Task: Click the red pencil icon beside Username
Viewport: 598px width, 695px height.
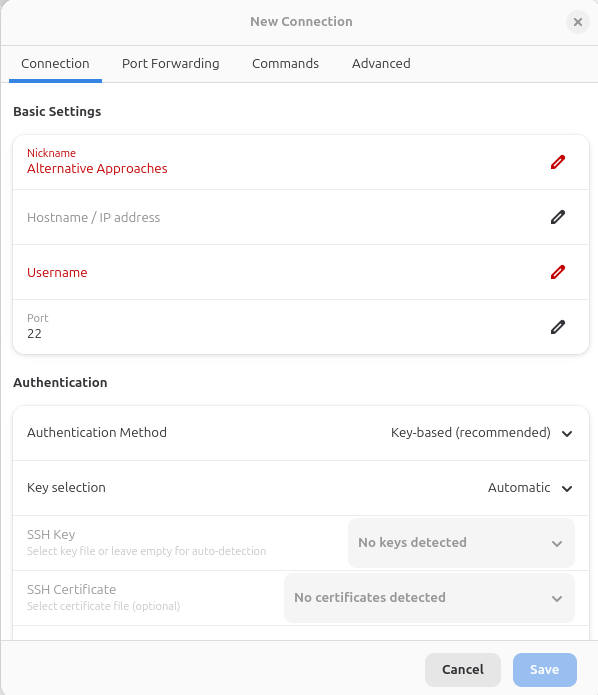Action: point(558,272)
